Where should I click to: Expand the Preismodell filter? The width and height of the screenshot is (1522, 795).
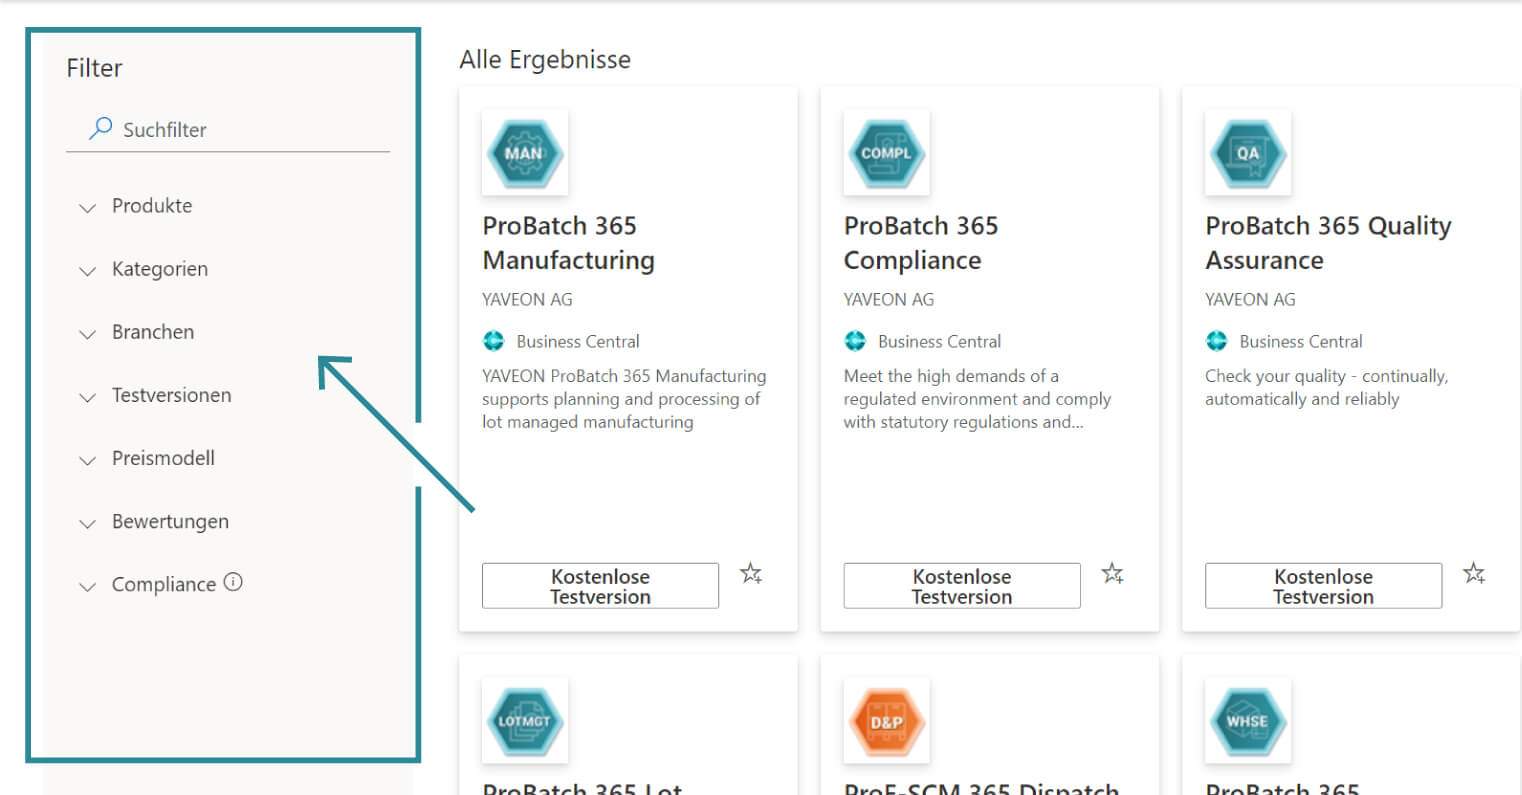147,458
